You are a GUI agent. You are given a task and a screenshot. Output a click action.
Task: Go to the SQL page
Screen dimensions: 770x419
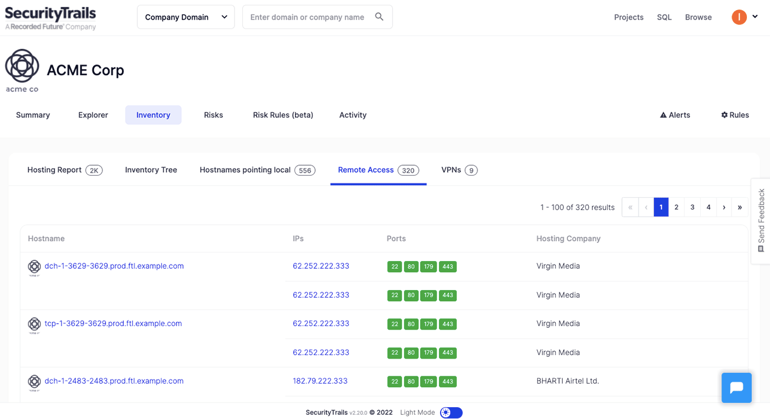pyautogui.click(x=664, y=17)
